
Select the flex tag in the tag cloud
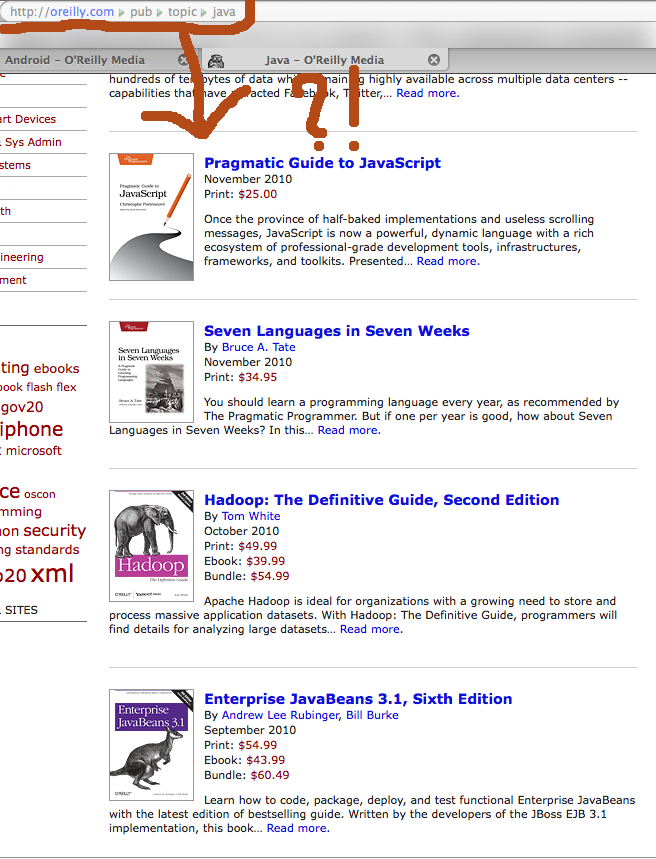66,387
